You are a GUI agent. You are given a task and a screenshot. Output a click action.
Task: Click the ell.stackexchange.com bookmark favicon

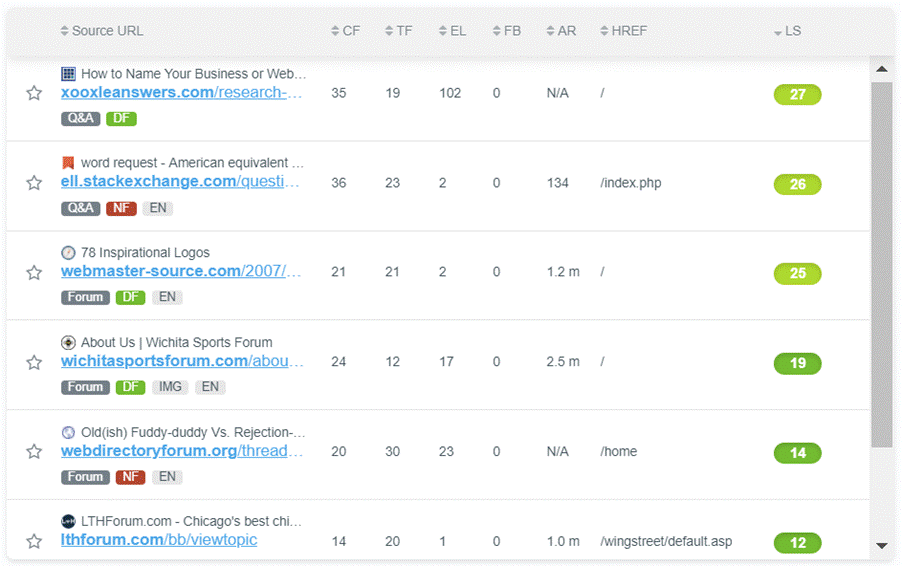pyautogui.click(x=68, y=163)
